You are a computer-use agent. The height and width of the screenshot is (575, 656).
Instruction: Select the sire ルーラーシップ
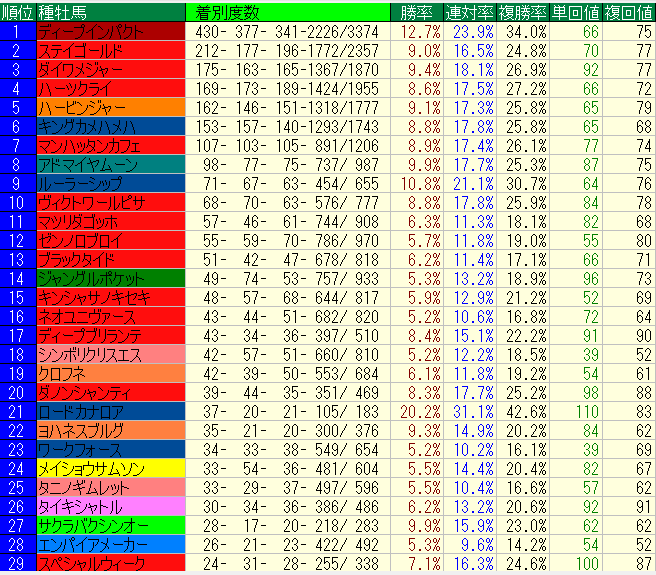111,184
